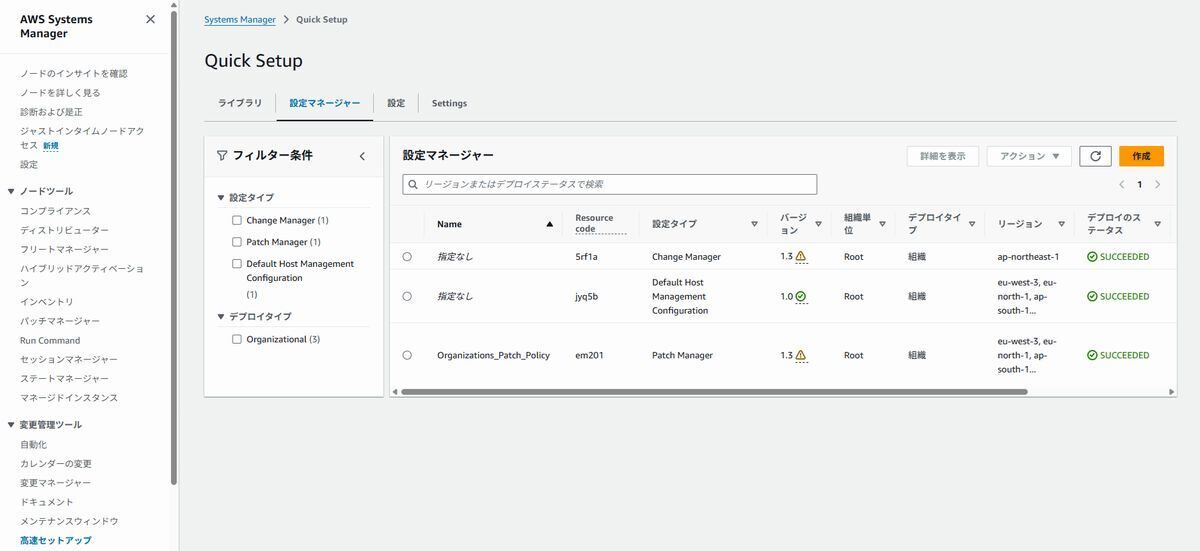The image size is (1200, 551).
Task: Click the green check version icon for jyq5b
Action: 801,296
